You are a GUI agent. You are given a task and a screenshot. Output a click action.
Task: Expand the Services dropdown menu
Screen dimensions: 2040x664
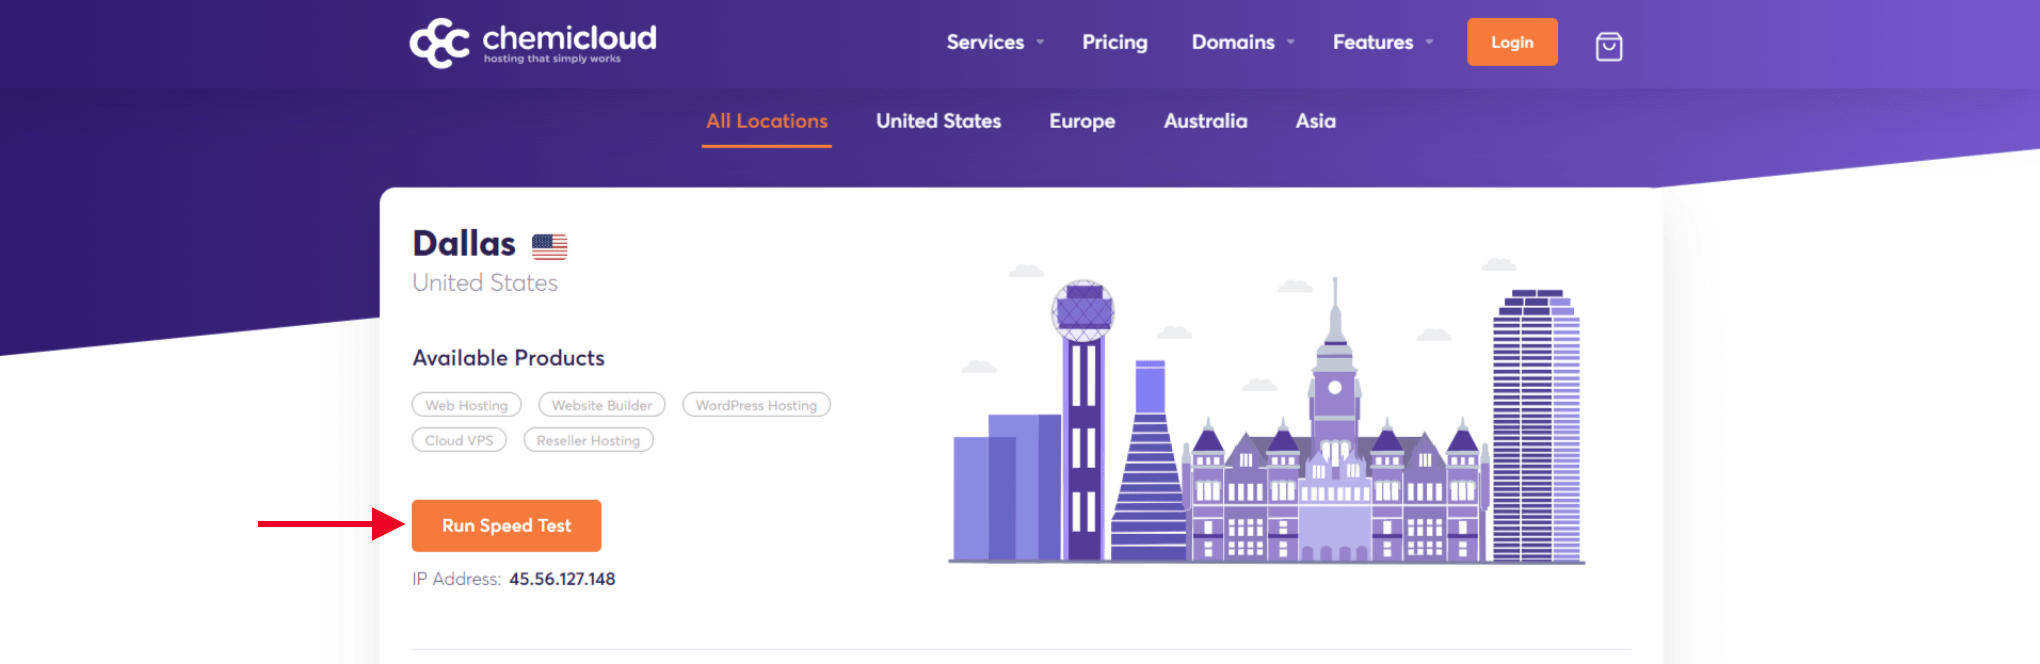[995, 42]
